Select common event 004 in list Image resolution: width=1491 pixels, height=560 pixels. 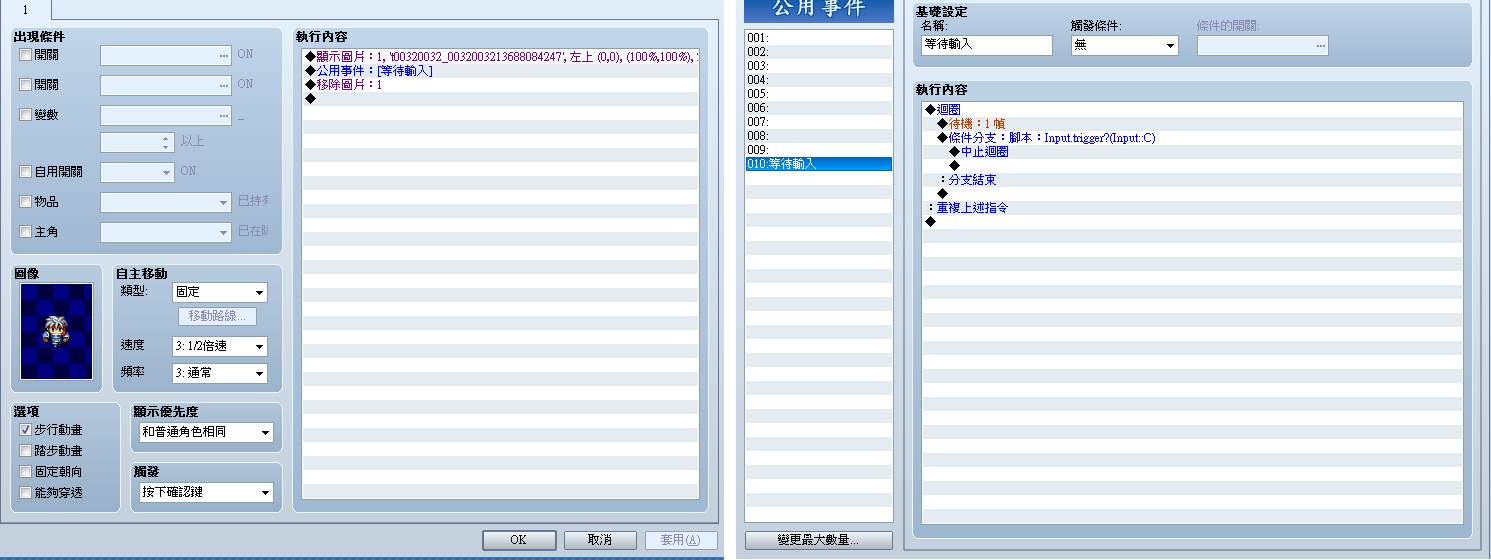[x=819, y=80]
